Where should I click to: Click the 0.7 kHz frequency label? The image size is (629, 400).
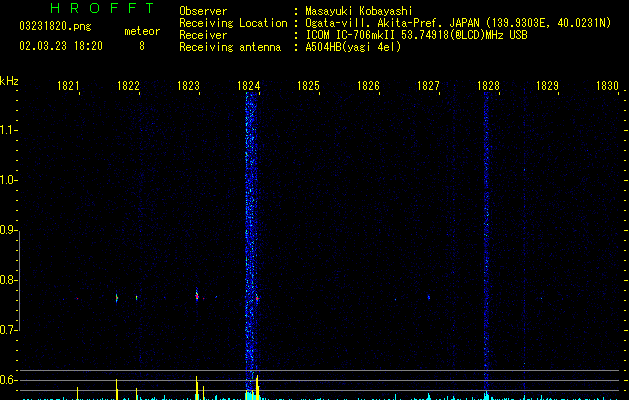tap(8, 330)
